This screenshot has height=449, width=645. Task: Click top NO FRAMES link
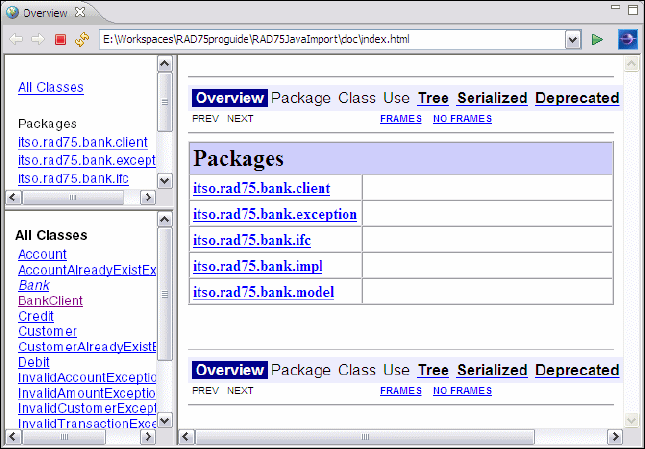click(462, 119)
